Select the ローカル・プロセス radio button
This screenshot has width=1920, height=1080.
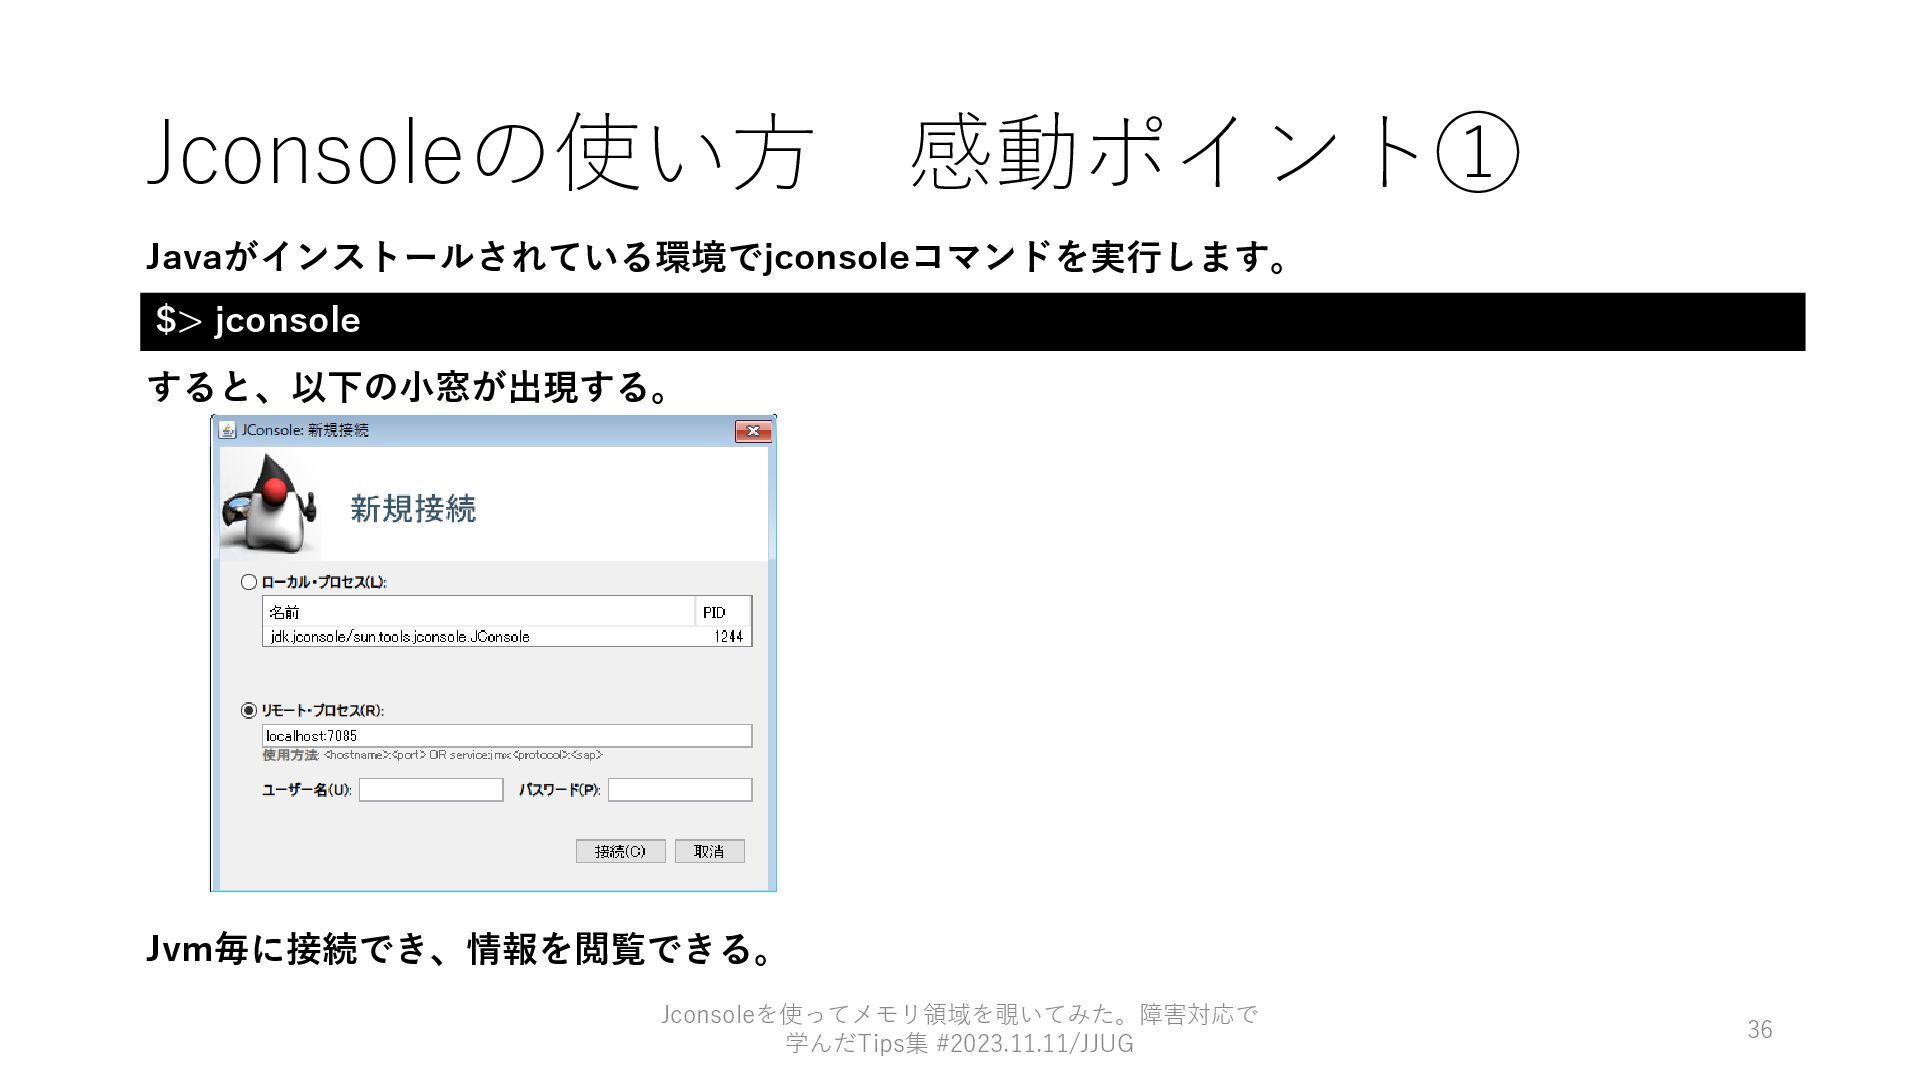tap(249, 582)
